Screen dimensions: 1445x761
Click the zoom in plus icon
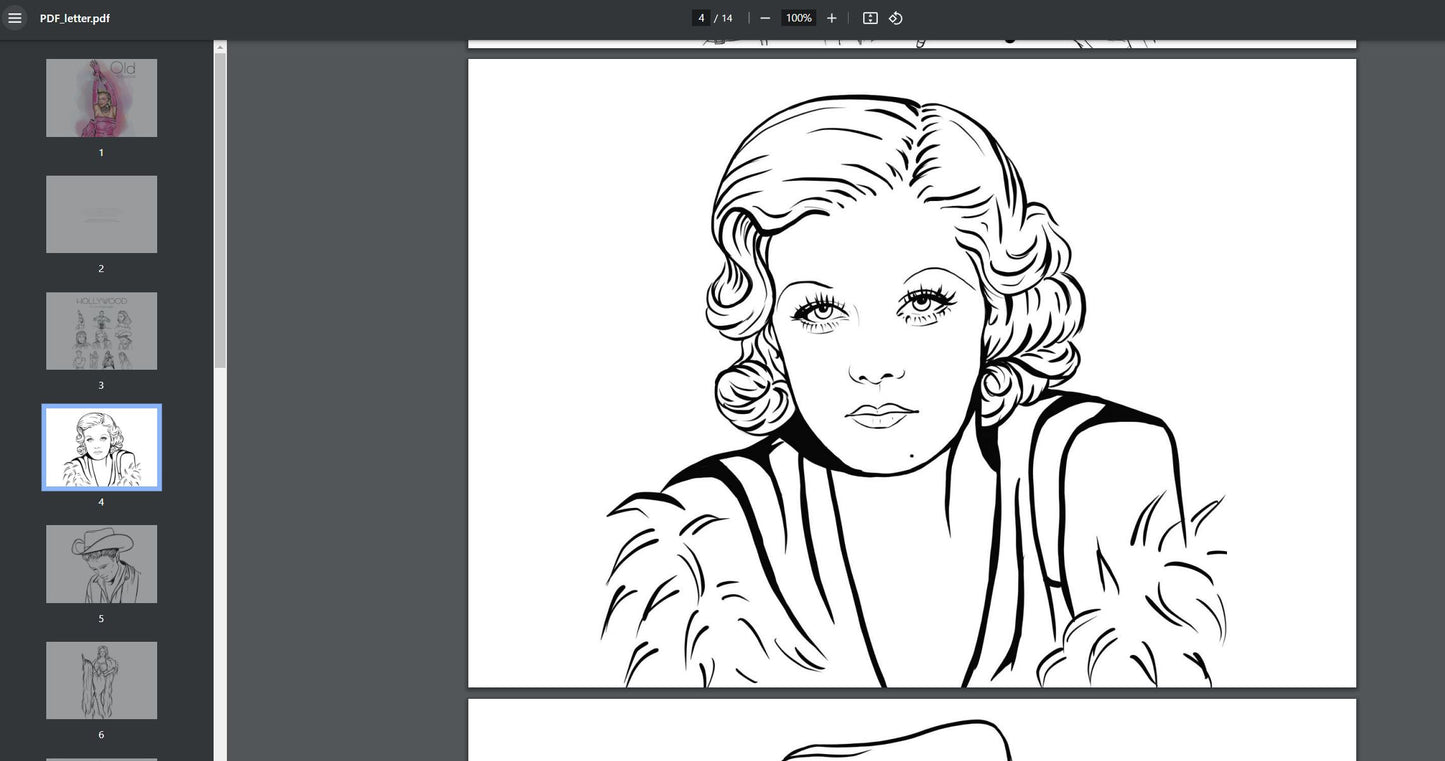coord(831,18)
